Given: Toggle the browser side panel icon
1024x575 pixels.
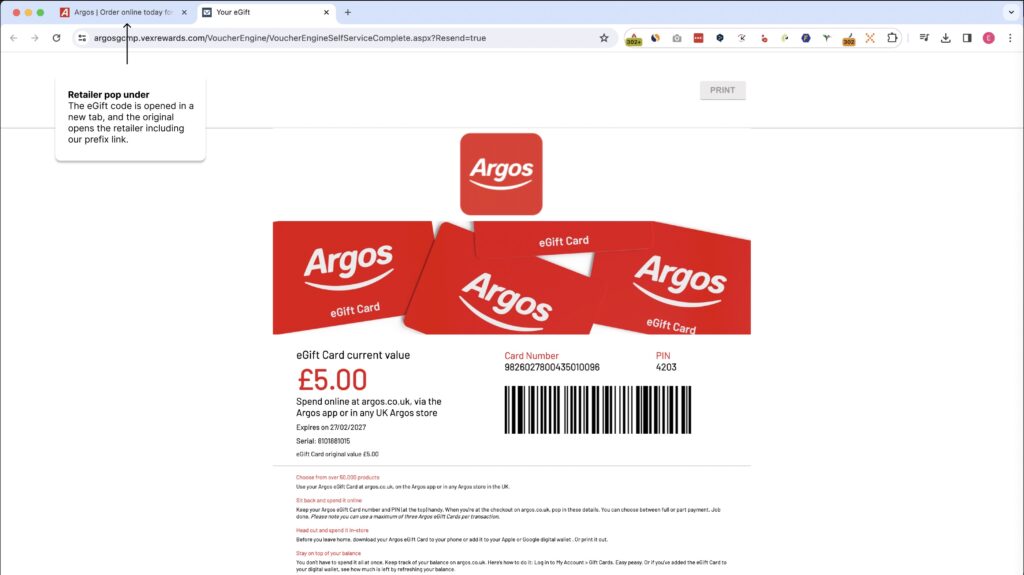Looking at the screenshot, I should 967,38.
